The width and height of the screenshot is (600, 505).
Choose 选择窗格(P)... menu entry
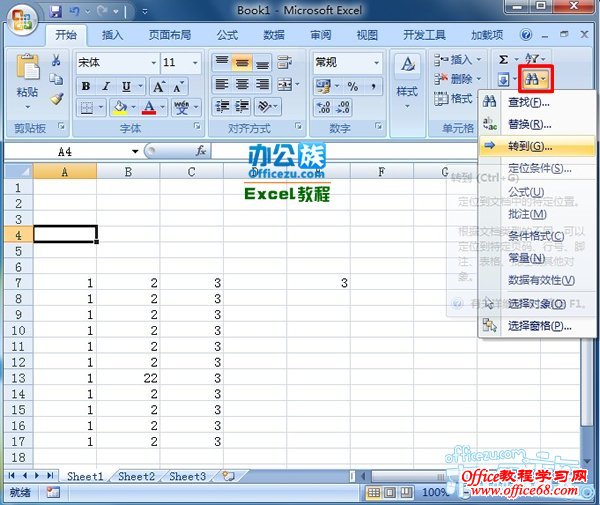tap(537, 326)
